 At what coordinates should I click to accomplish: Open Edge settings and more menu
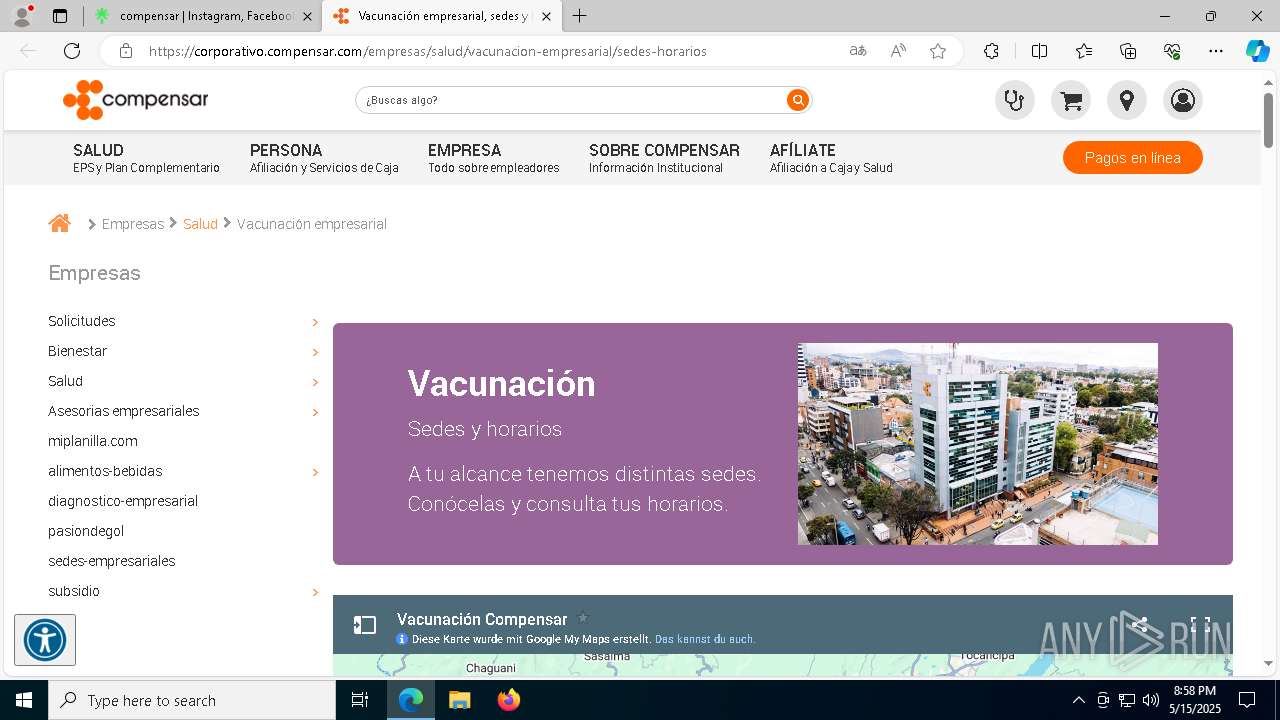click(1216, 51)
